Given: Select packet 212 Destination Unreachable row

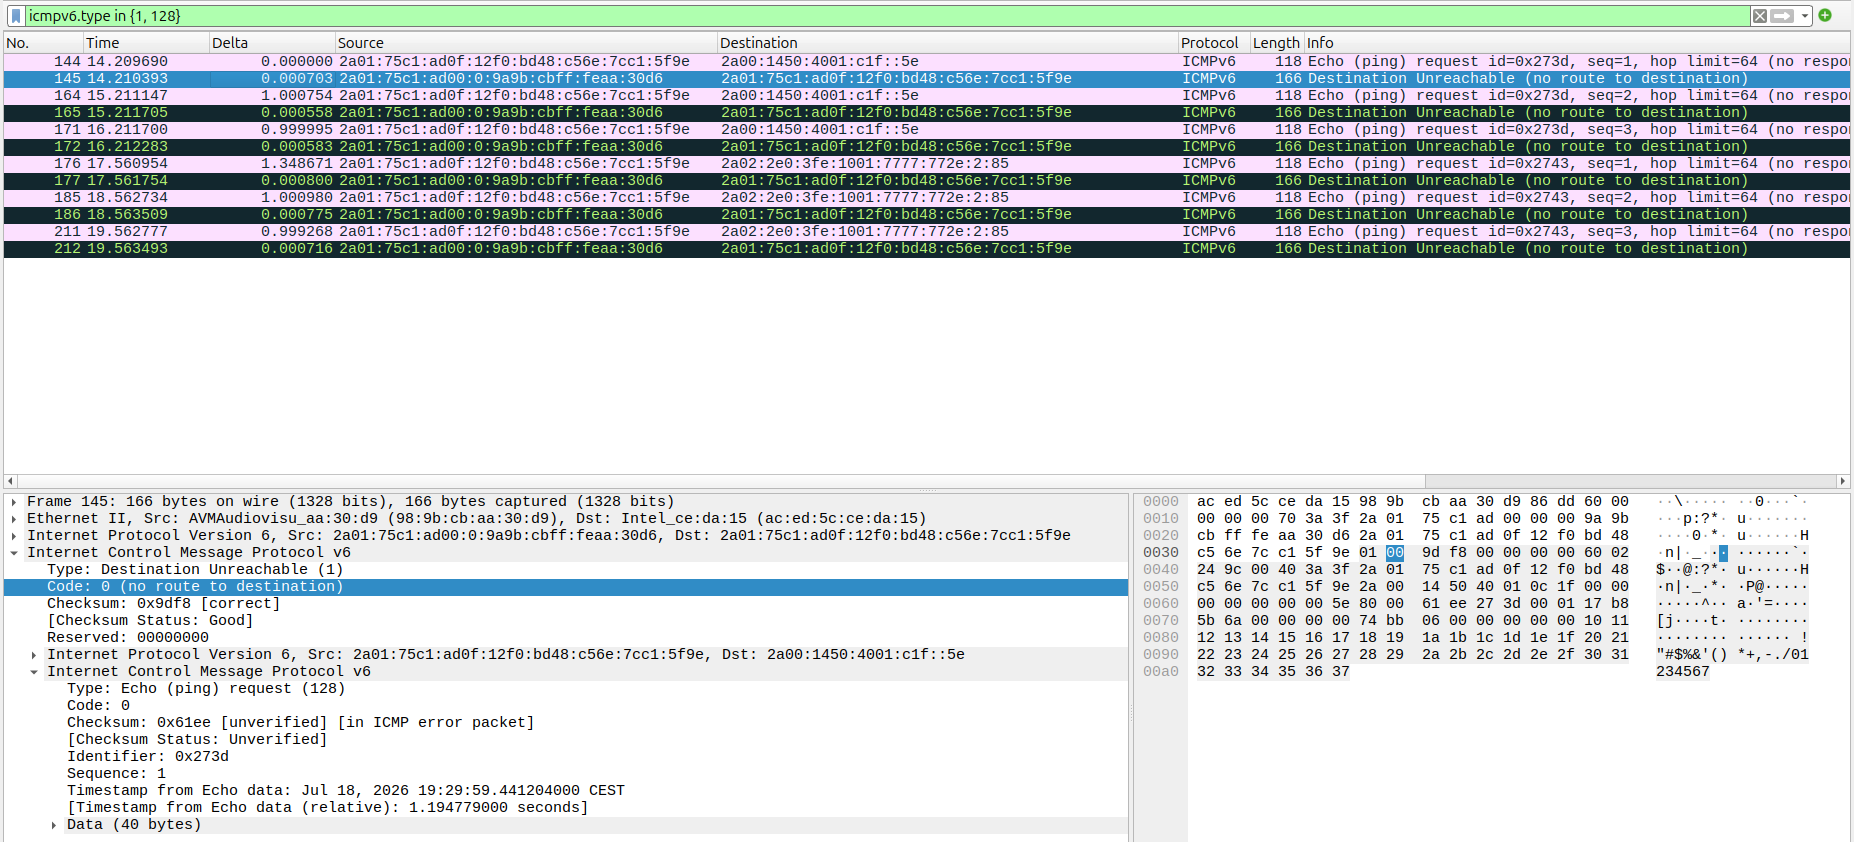Looking at the screenshot, I should pyautogui.click(x=926, y=248).
